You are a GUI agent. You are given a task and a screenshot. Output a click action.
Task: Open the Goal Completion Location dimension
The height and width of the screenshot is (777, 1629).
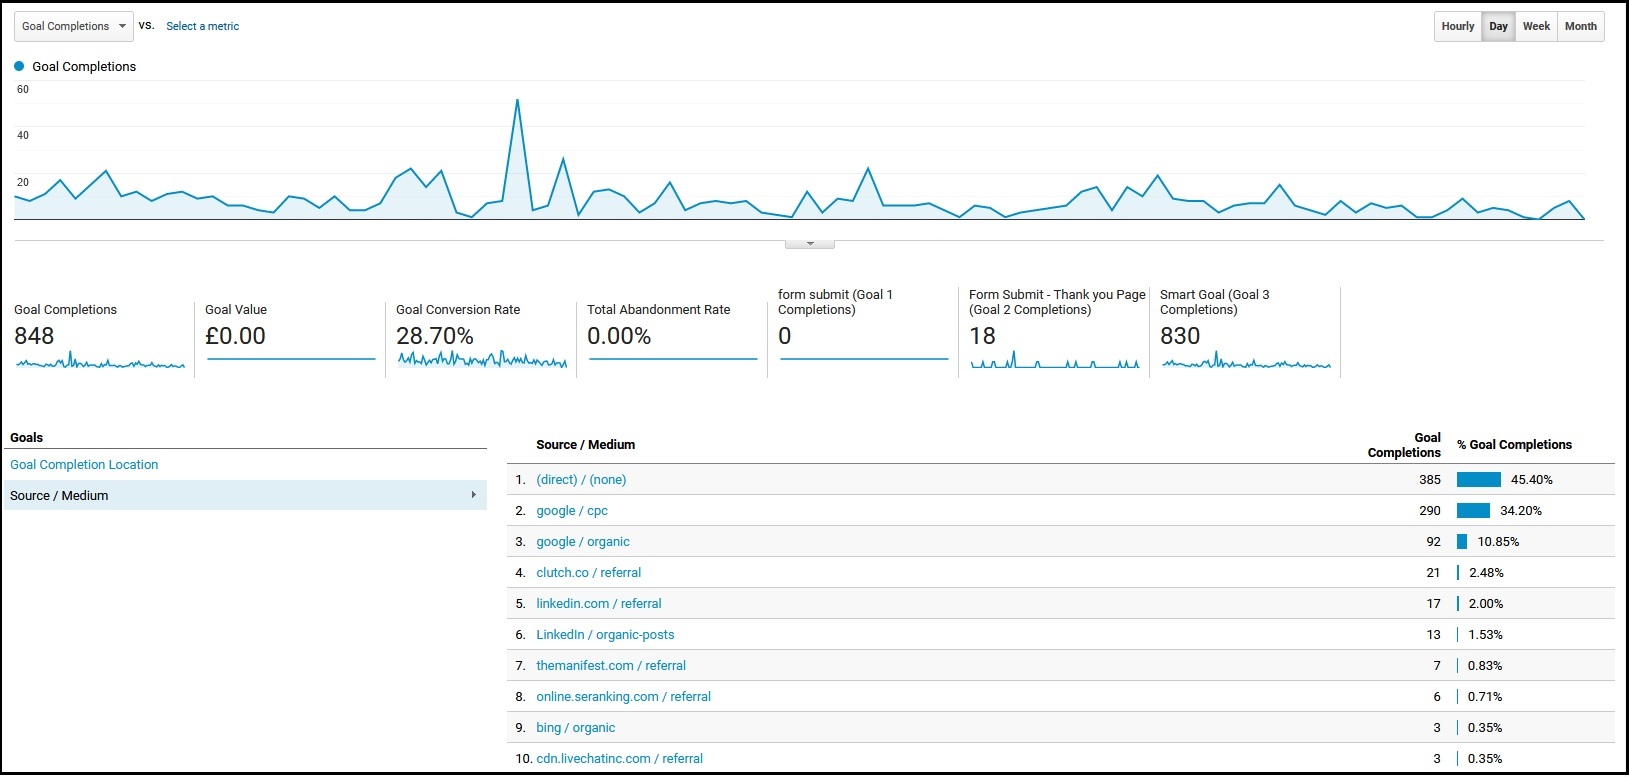coord(84,465)
